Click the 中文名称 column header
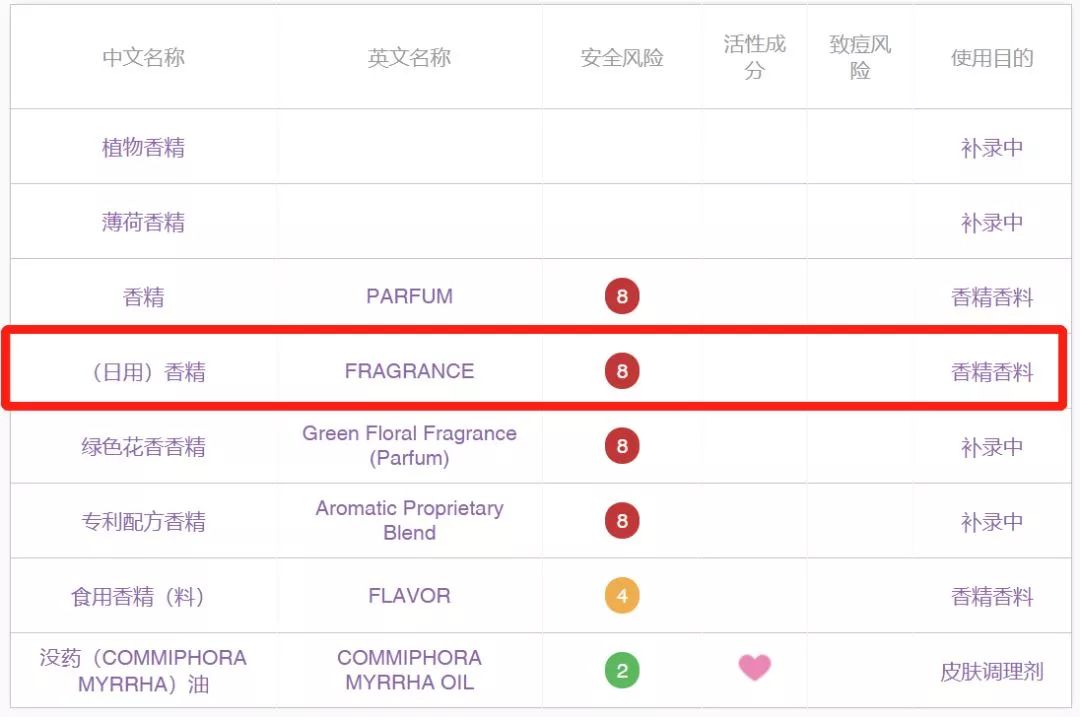 tap(143, 57)
